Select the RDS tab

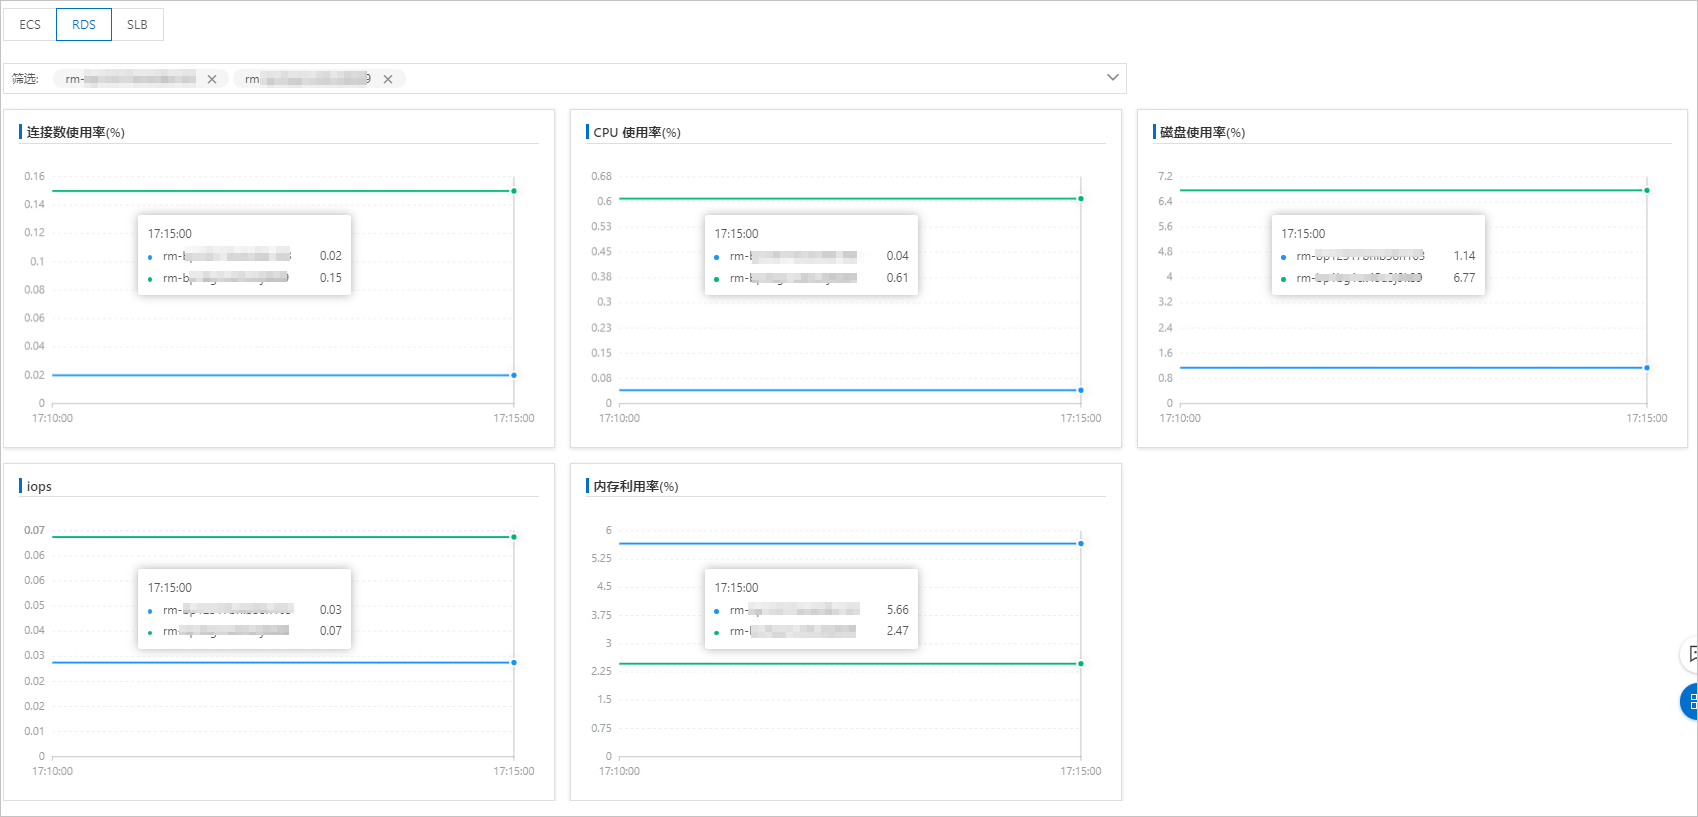(x=84, y=25)
